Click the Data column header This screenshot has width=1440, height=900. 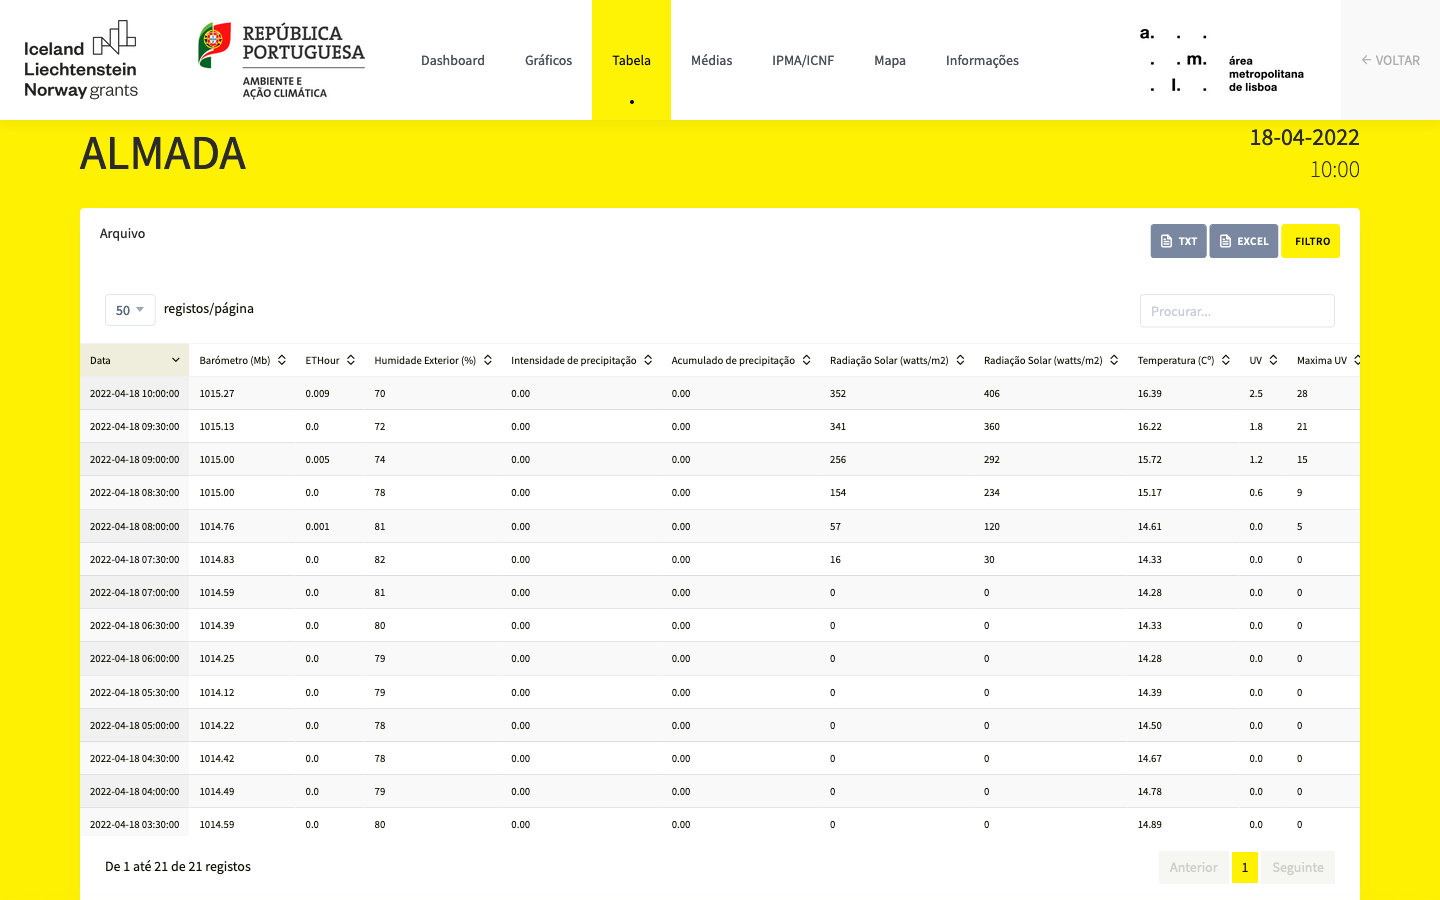click(x=135, y=360)
